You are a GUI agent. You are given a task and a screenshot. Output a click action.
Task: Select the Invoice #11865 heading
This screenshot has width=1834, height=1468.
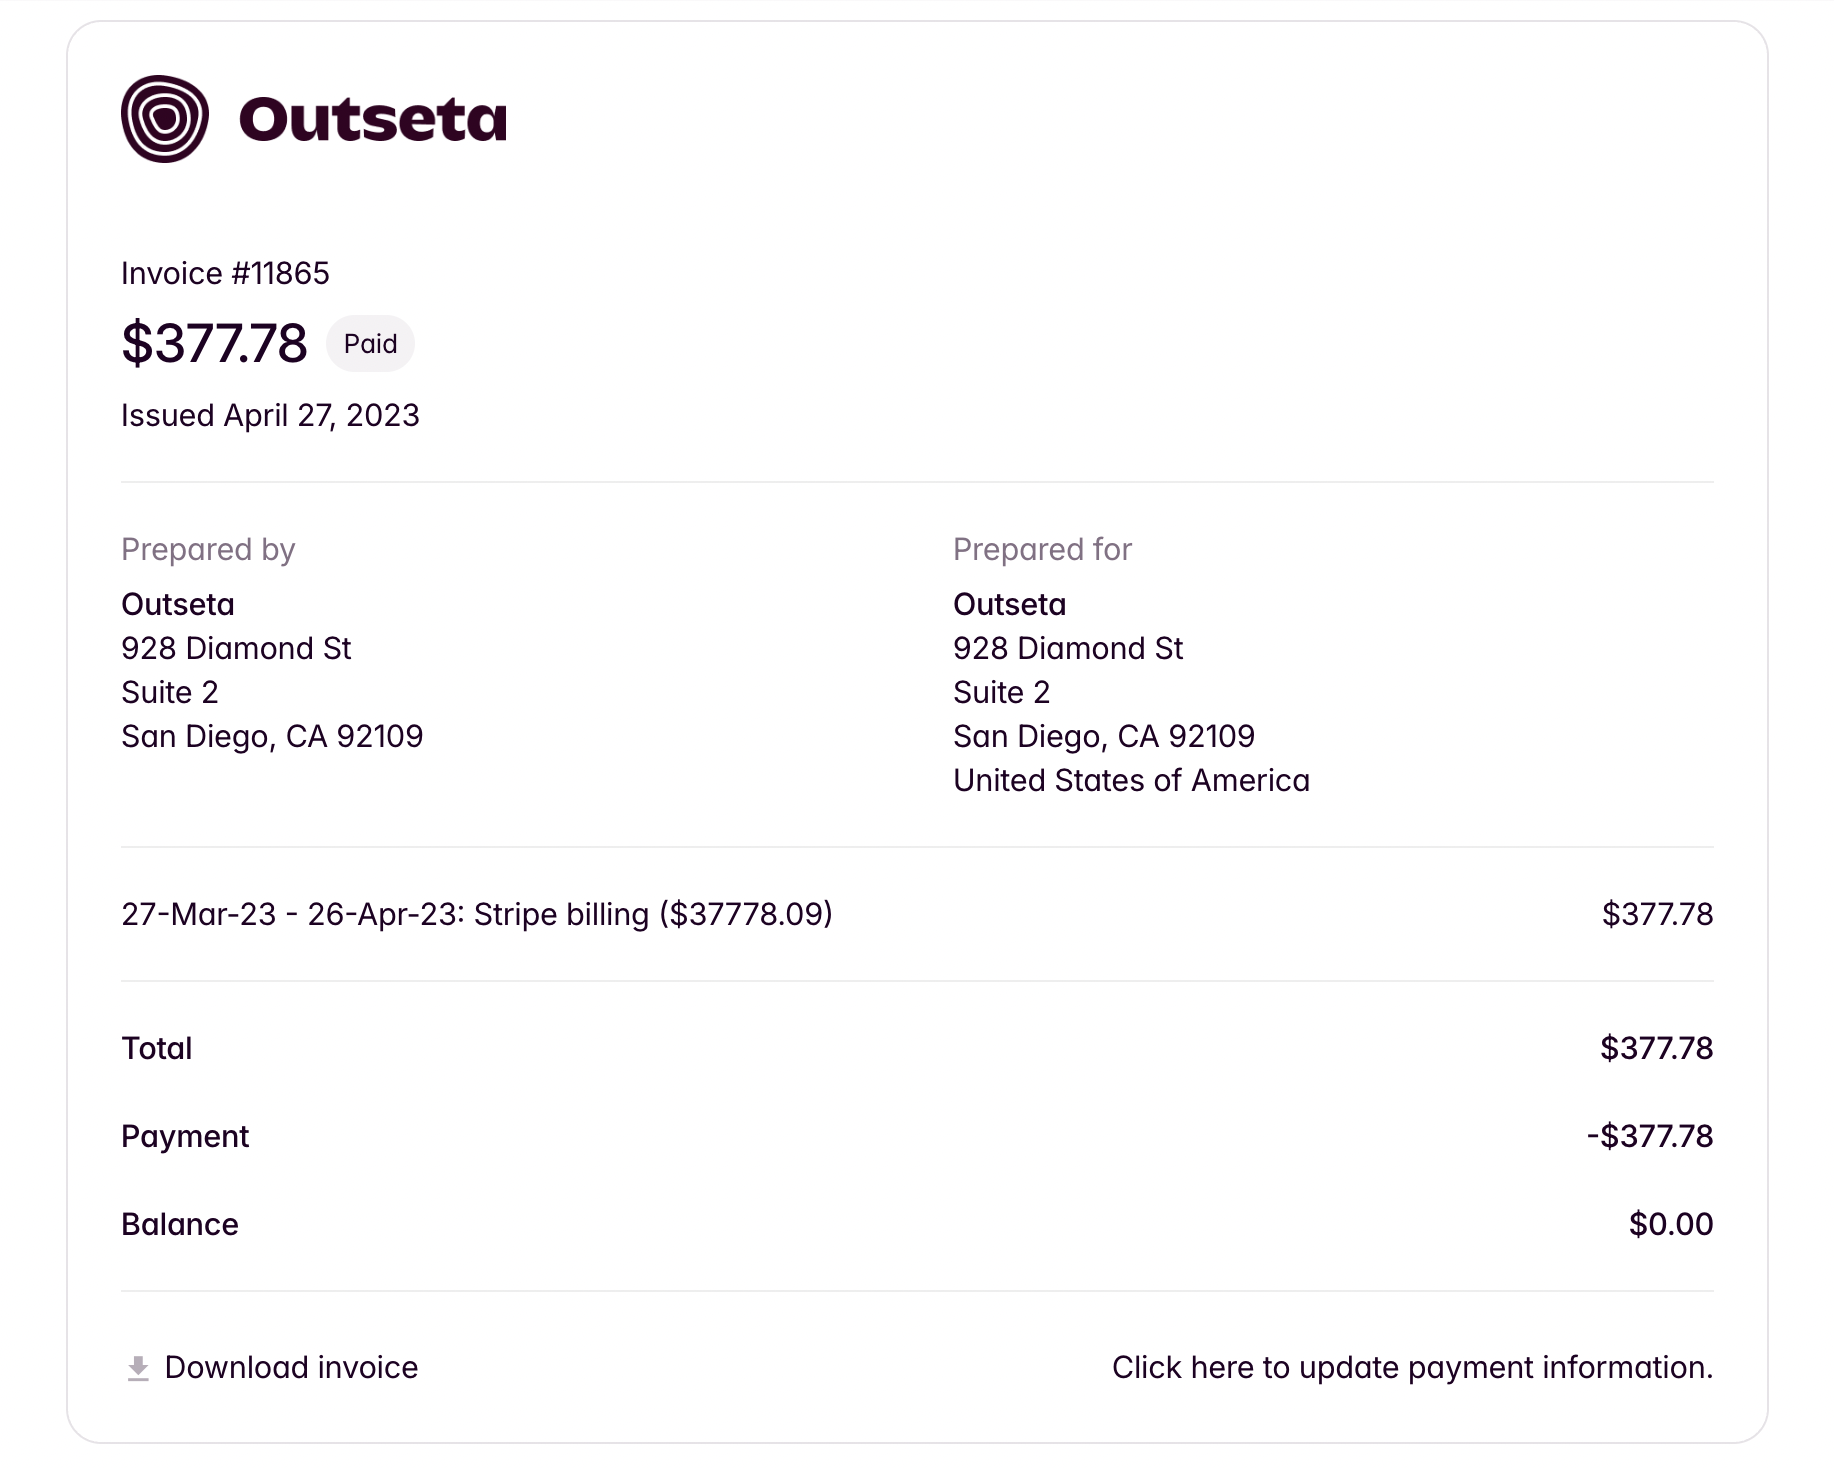[225, 274]
